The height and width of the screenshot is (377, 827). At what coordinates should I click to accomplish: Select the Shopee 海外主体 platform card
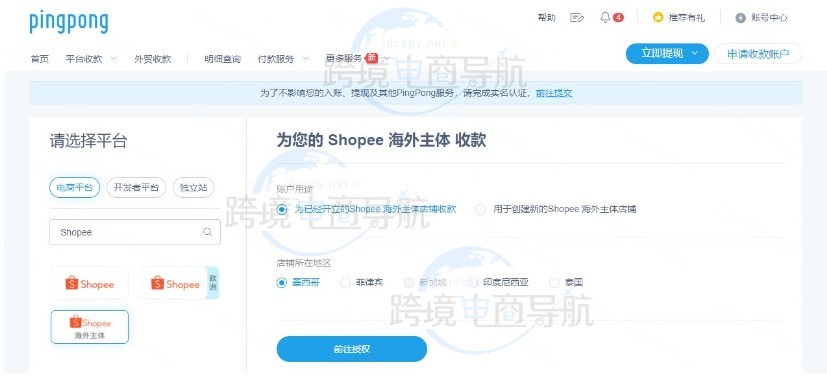pos(90,327)
